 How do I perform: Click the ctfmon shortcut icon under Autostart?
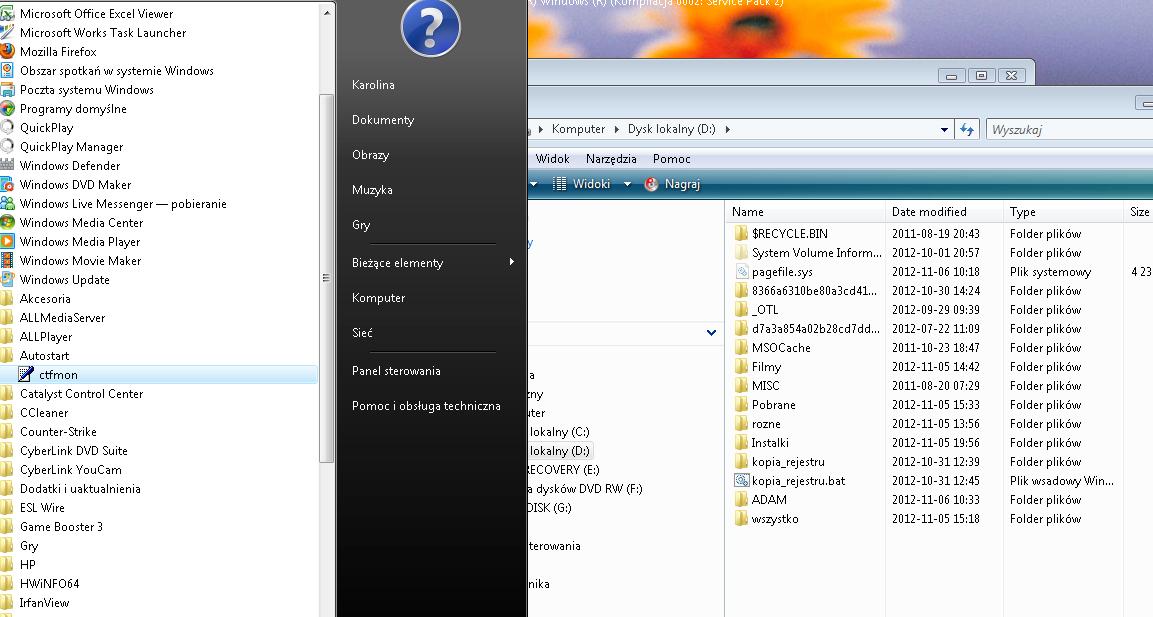pyautogui.click(x=26, y=374)
